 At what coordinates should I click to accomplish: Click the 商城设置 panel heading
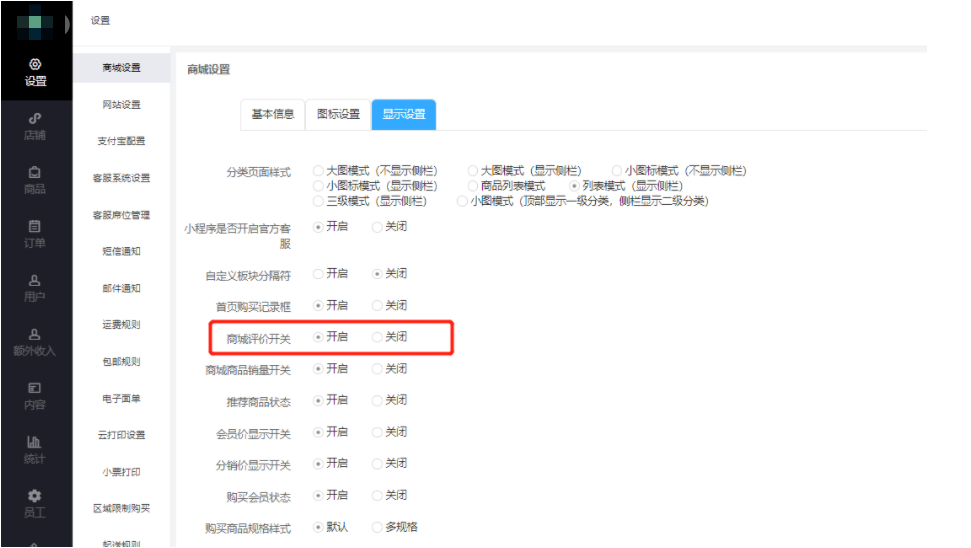(209, 69)
